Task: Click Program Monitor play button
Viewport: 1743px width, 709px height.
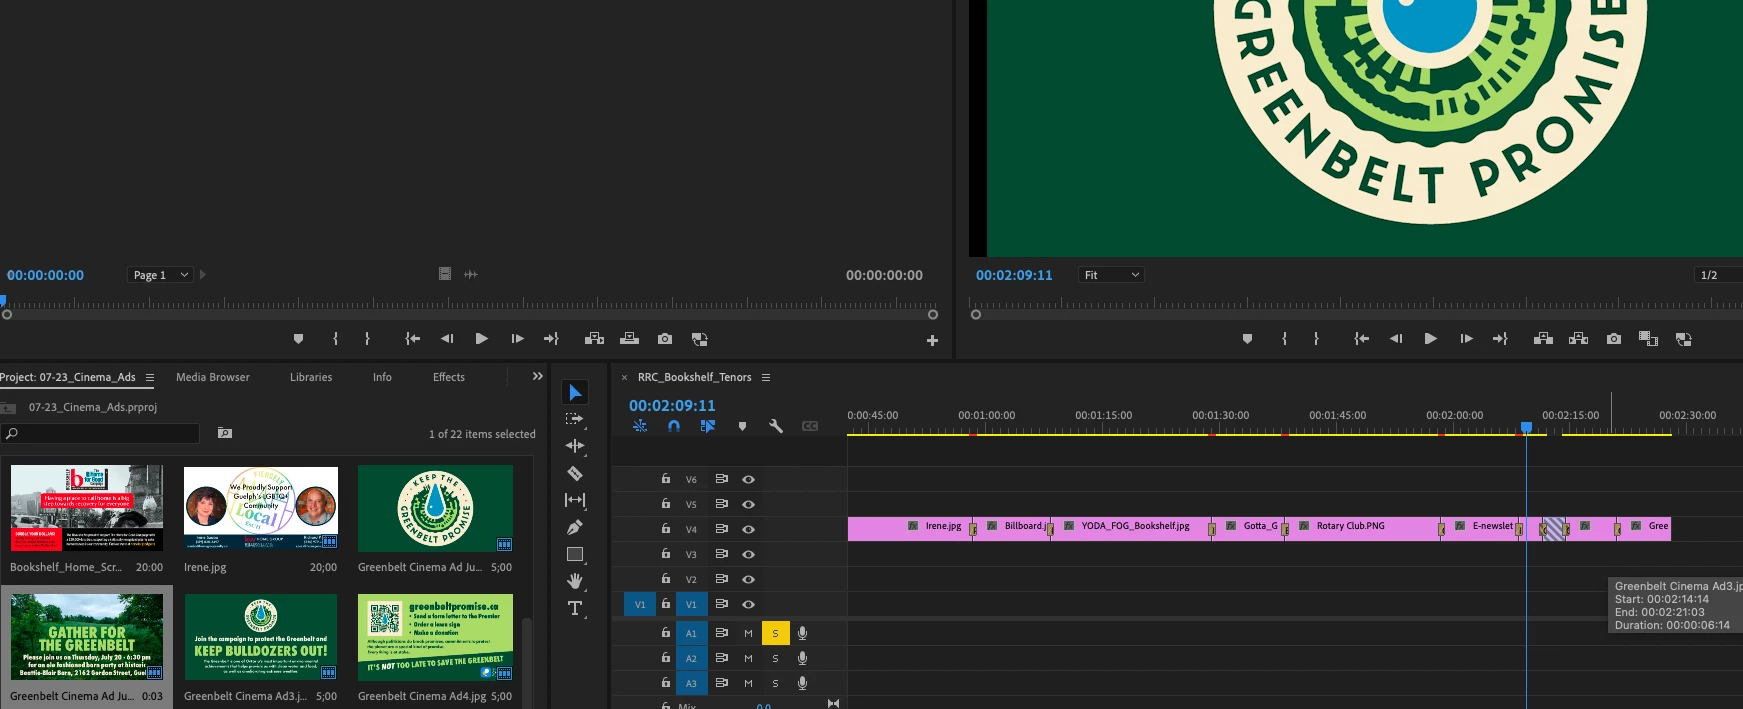Action: tap(1431, 339)
